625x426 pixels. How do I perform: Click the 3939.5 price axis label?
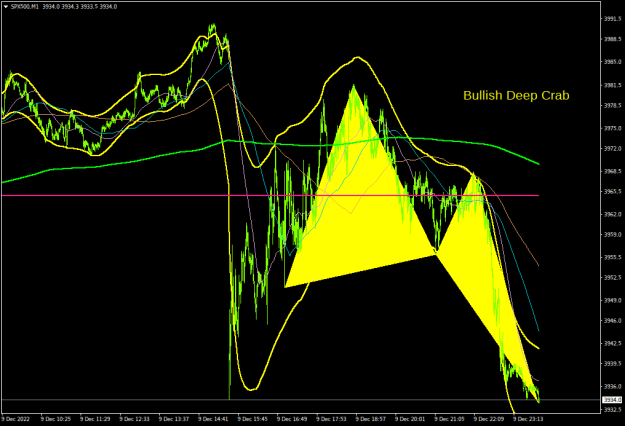[x=613, y=363]
